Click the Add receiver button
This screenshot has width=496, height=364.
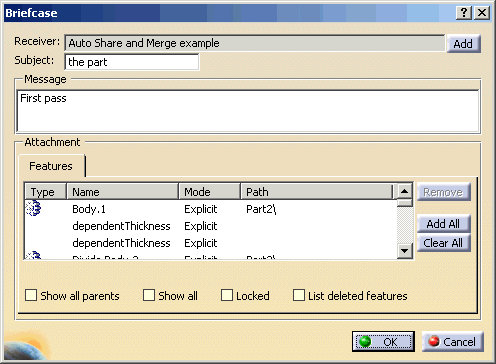pos(463,44)
